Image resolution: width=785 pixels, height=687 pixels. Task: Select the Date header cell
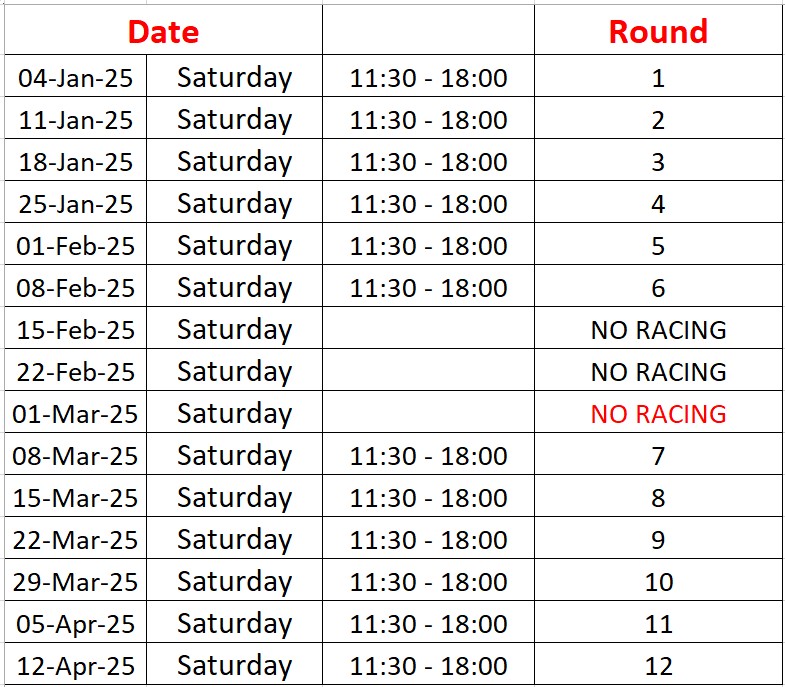pyautogui.click(x=163, y=30)
